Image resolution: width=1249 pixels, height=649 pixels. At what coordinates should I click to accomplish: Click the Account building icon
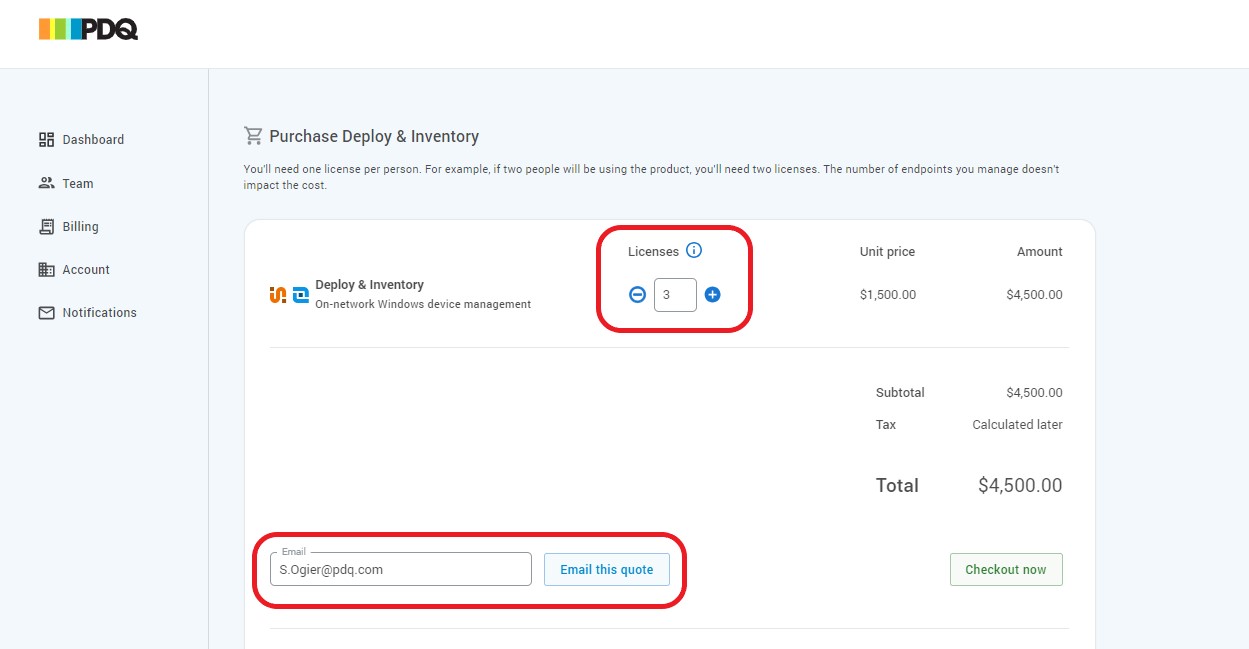point(46,270)
